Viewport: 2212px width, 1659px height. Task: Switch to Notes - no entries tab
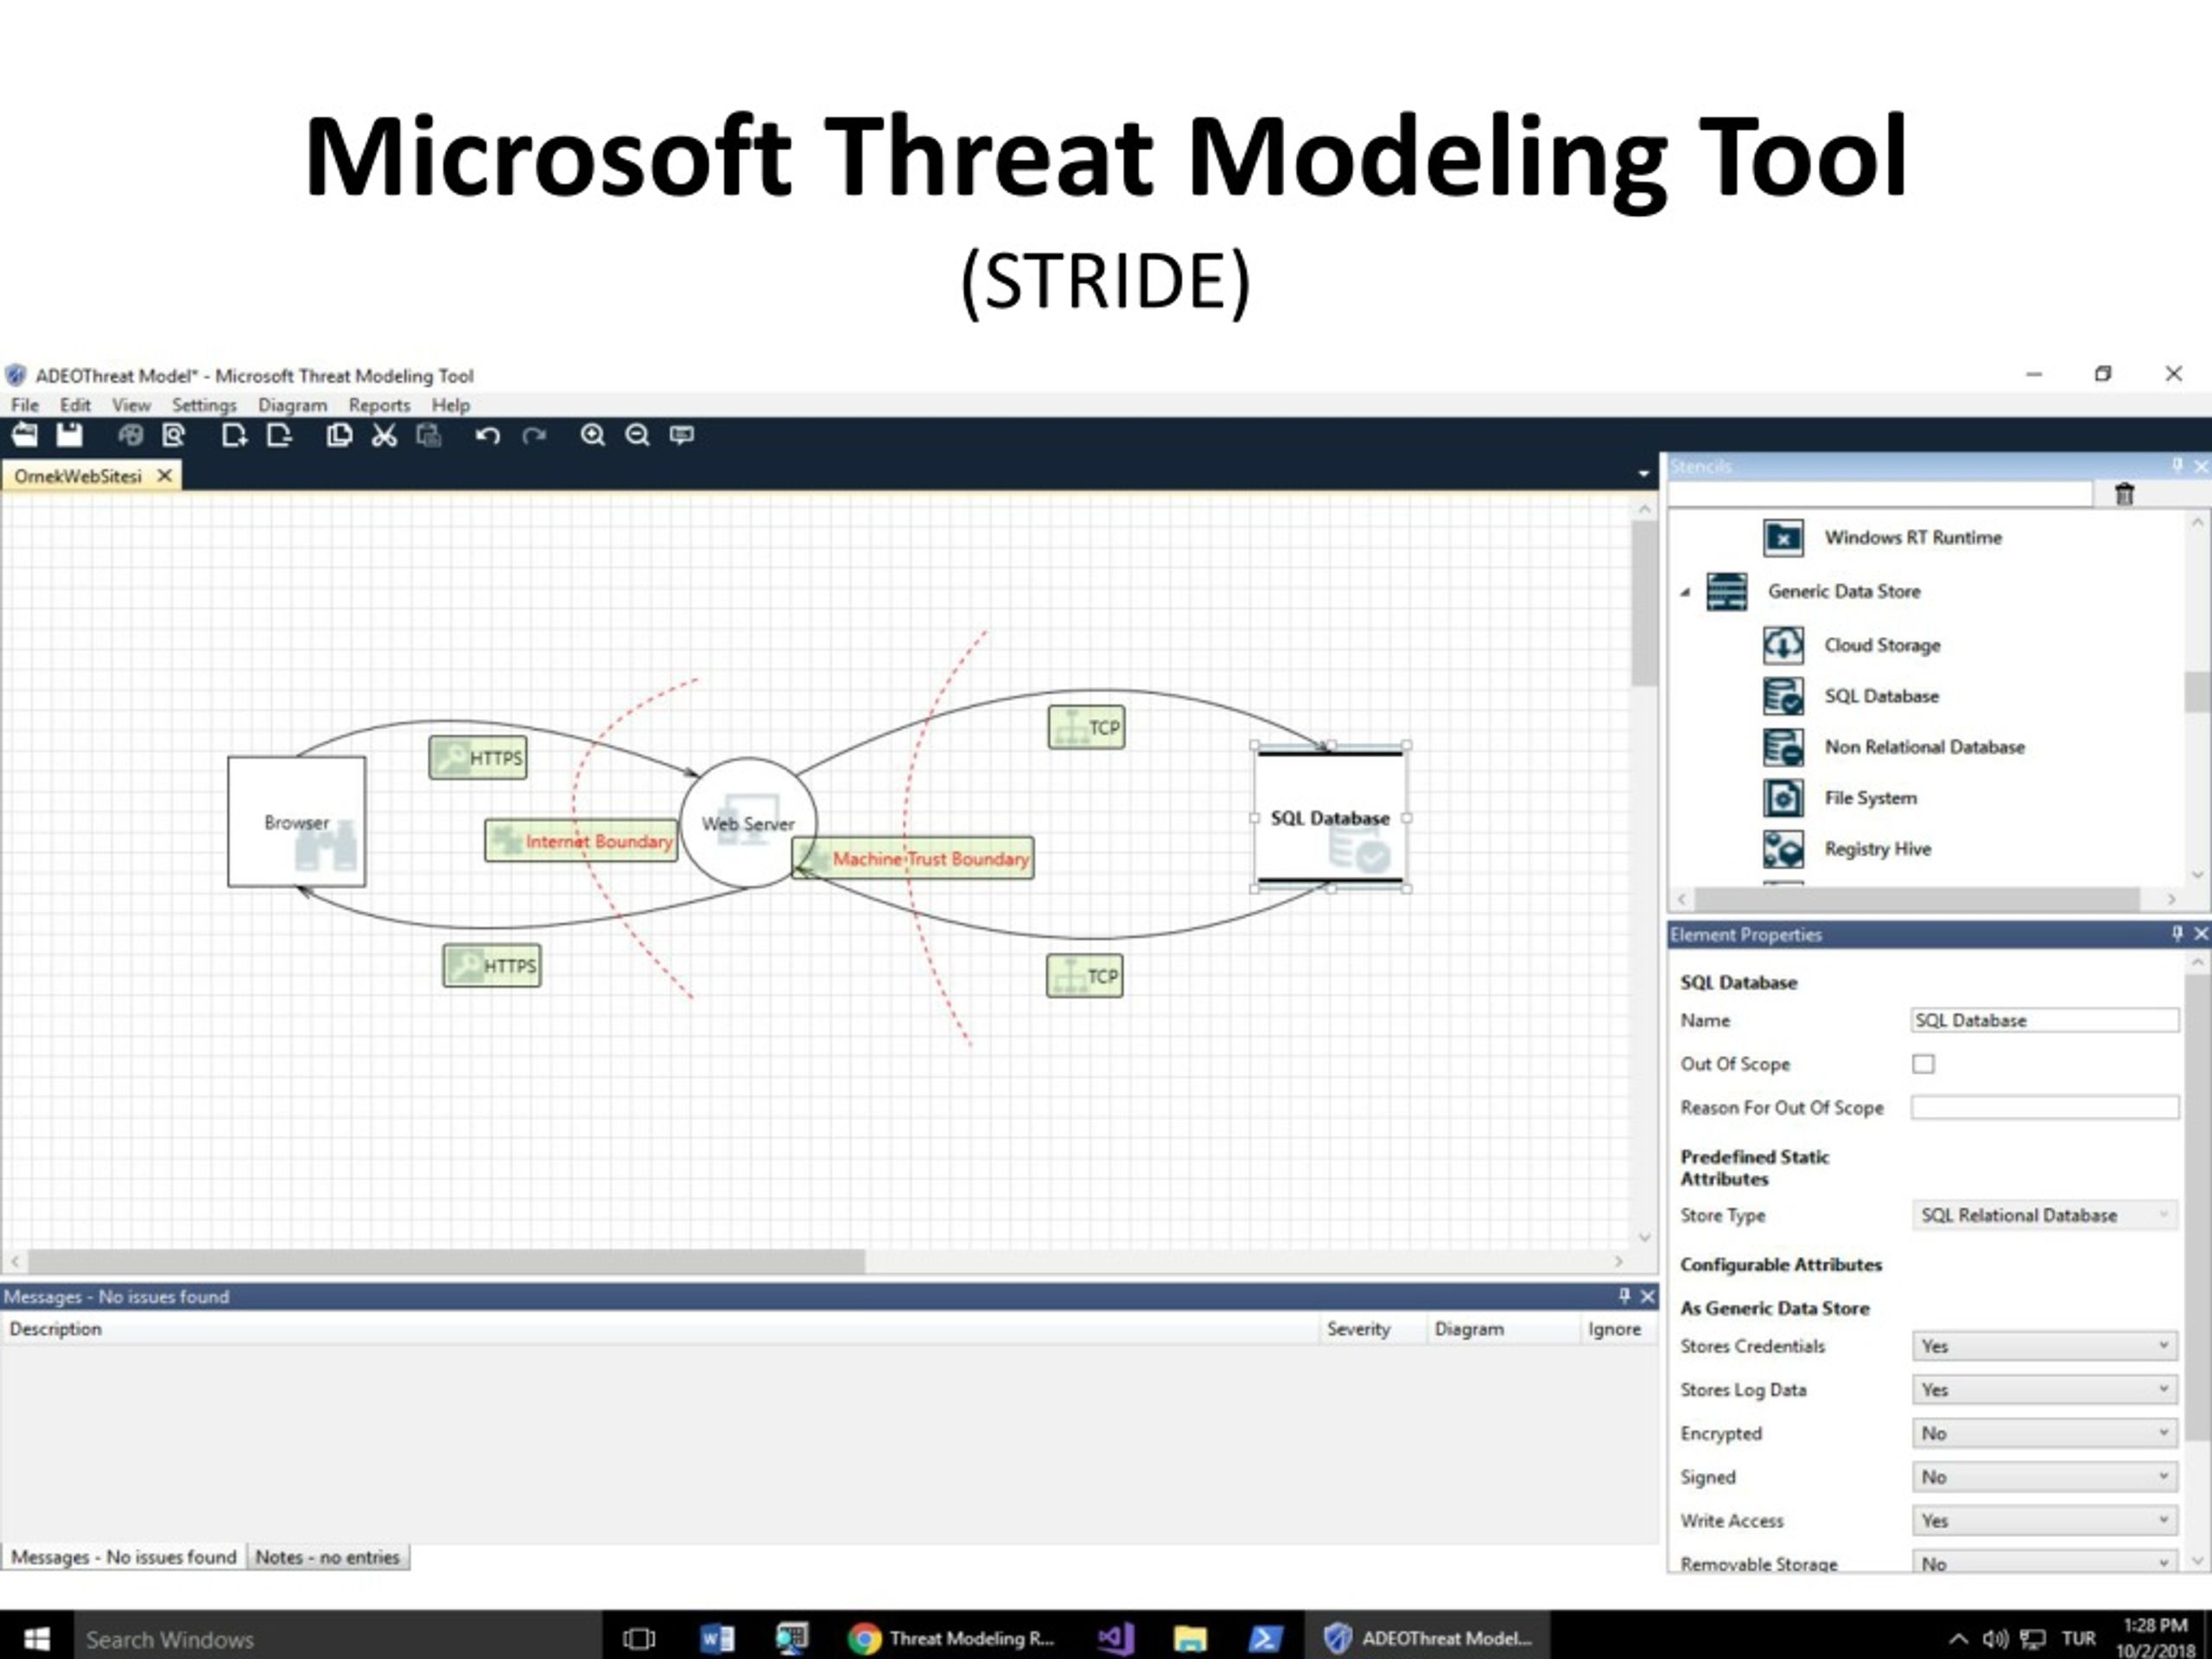[x=327, y=1557]
